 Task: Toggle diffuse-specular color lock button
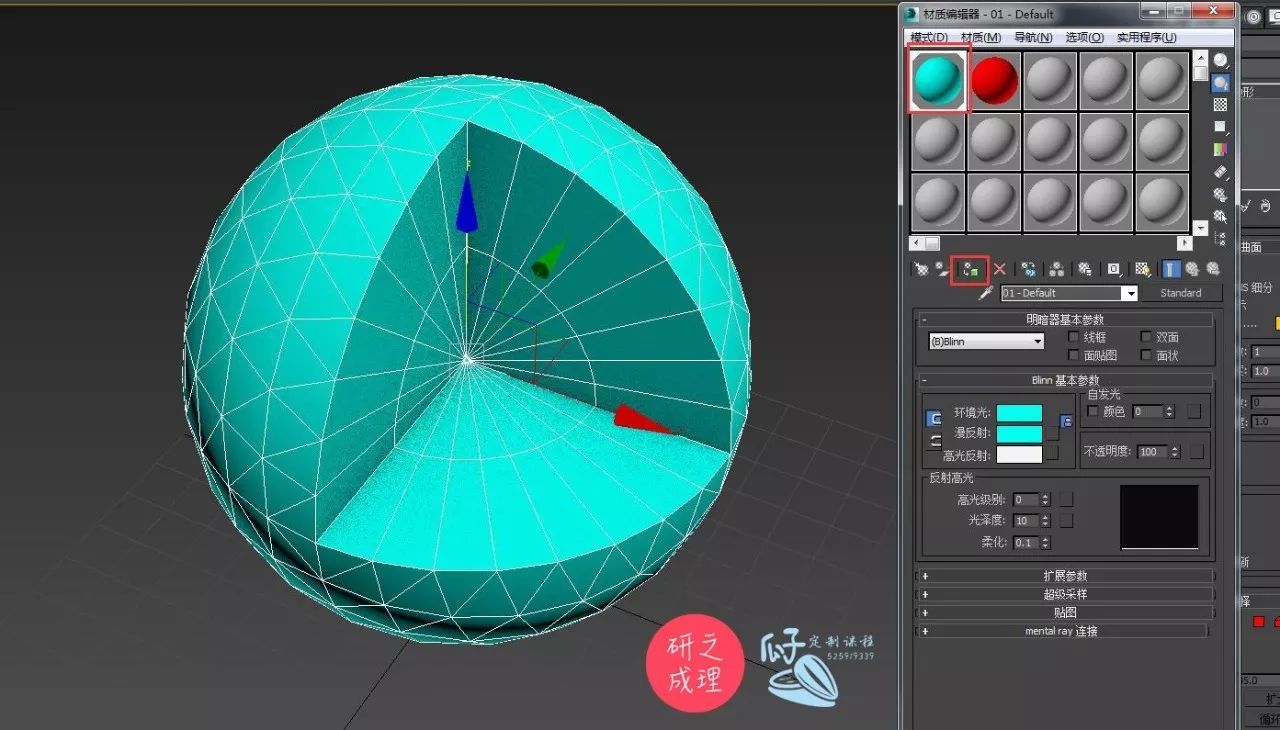[x=935, y=441]
